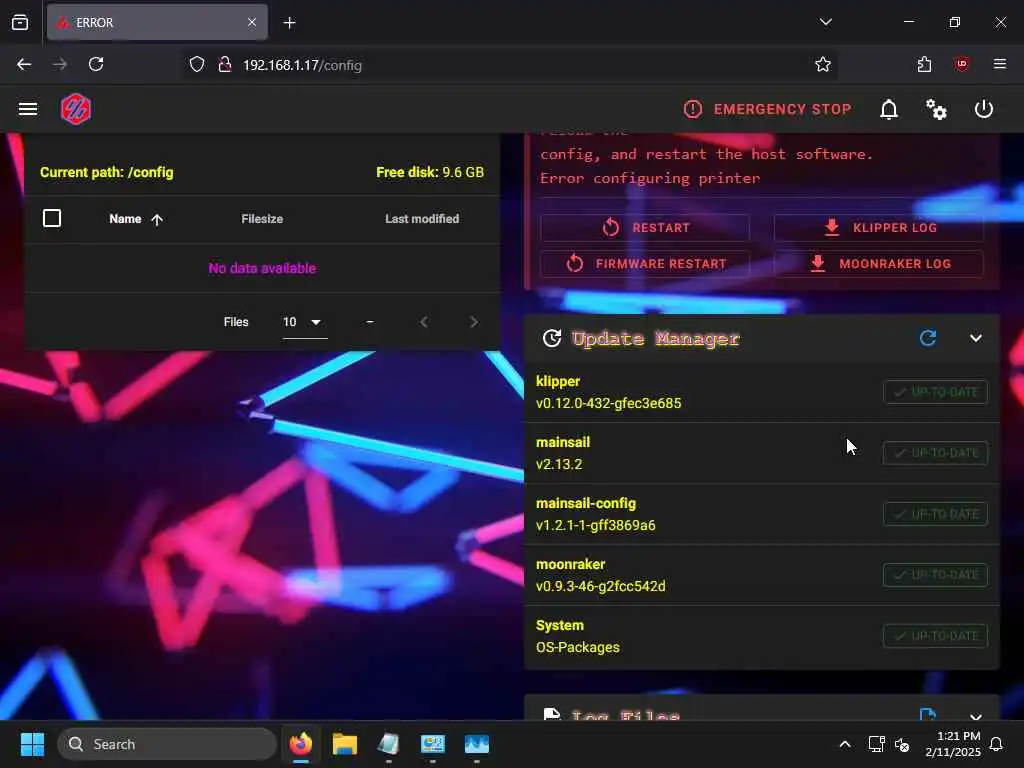
Task: Refresh the Update Manager
Action: click(928, 338)
